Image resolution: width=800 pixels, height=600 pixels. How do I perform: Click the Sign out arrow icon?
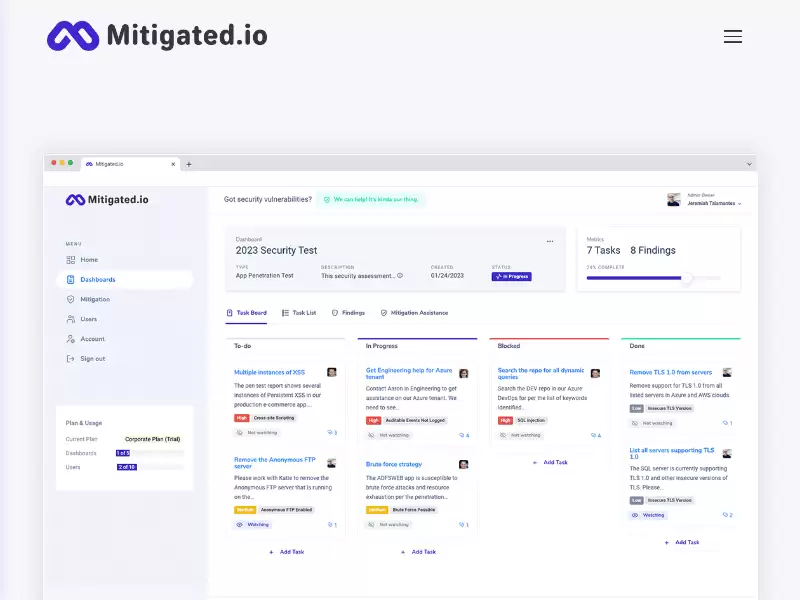click(70, 359)
